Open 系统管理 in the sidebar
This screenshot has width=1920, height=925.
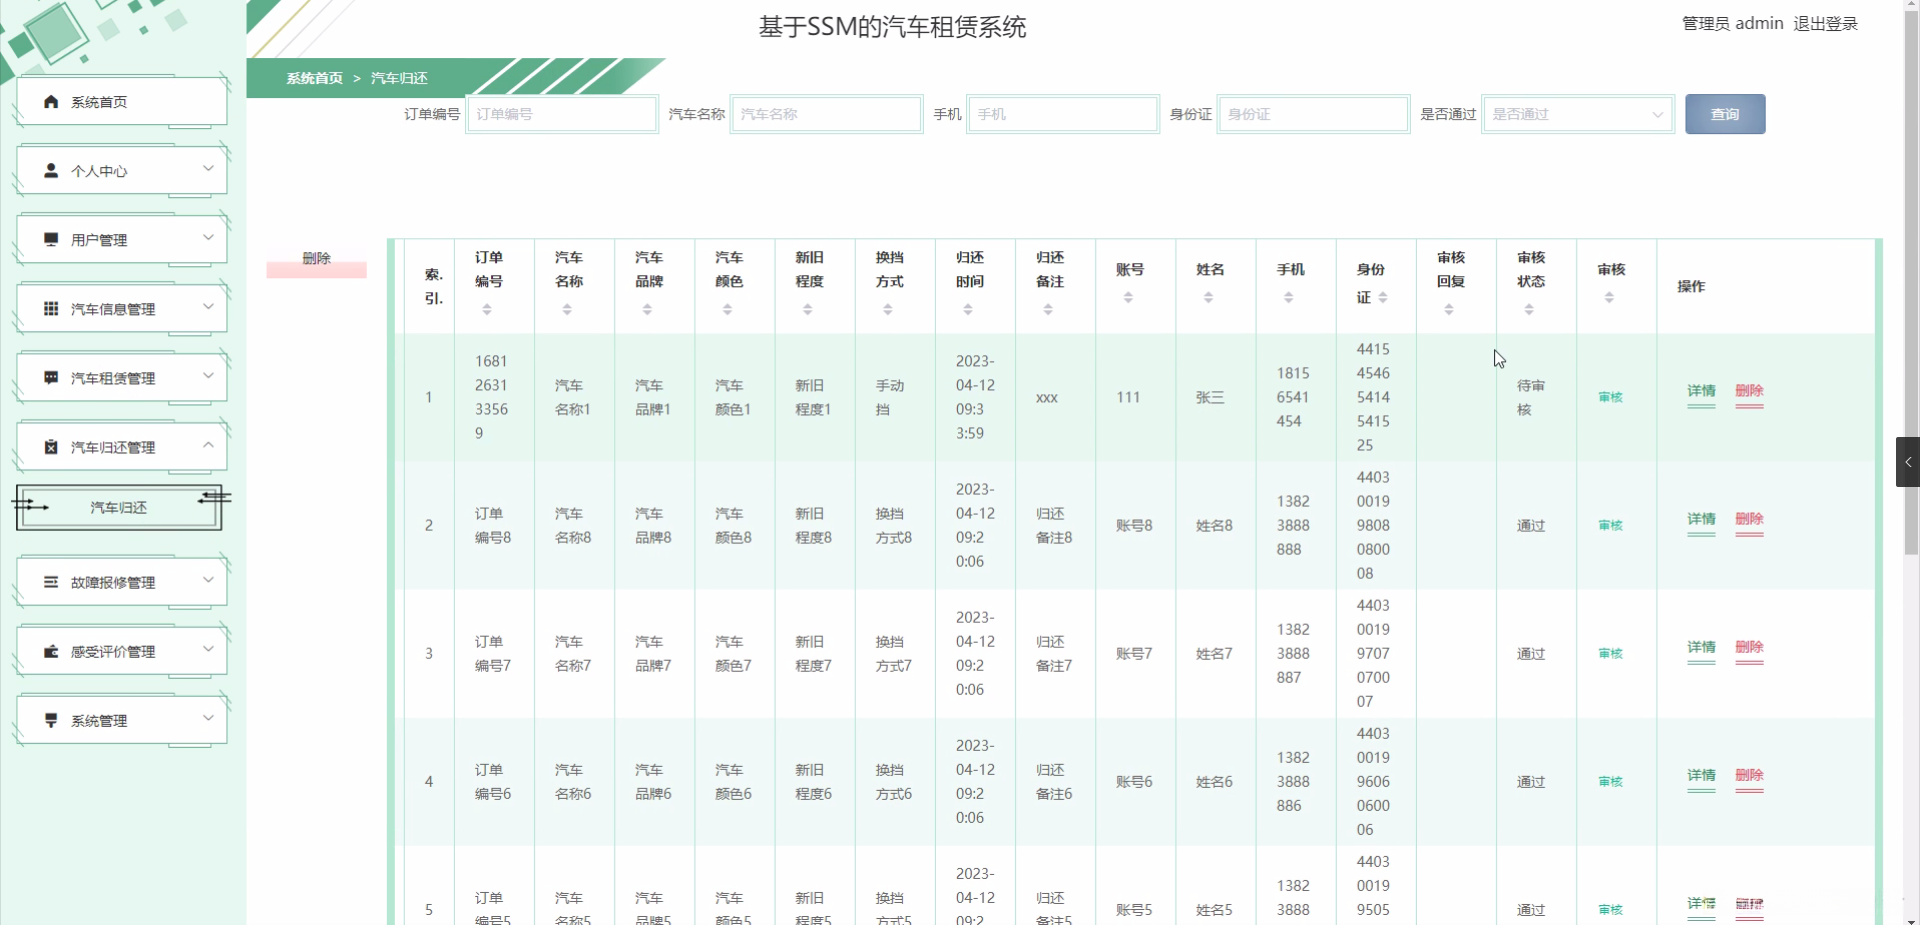tap(122, 720)
